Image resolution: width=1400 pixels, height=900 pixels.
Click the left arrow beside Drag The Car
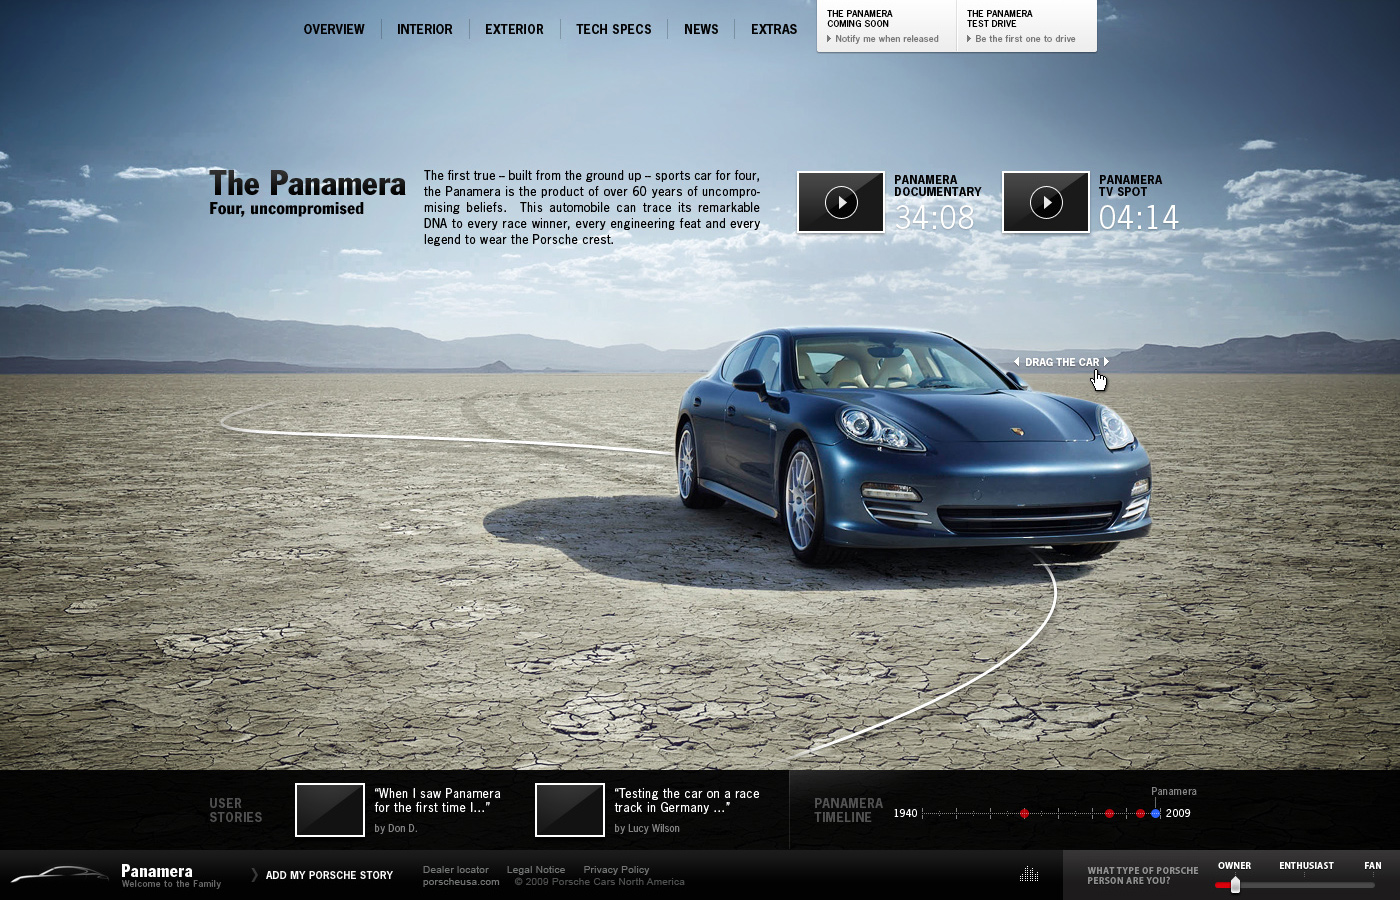point(1017,362)
